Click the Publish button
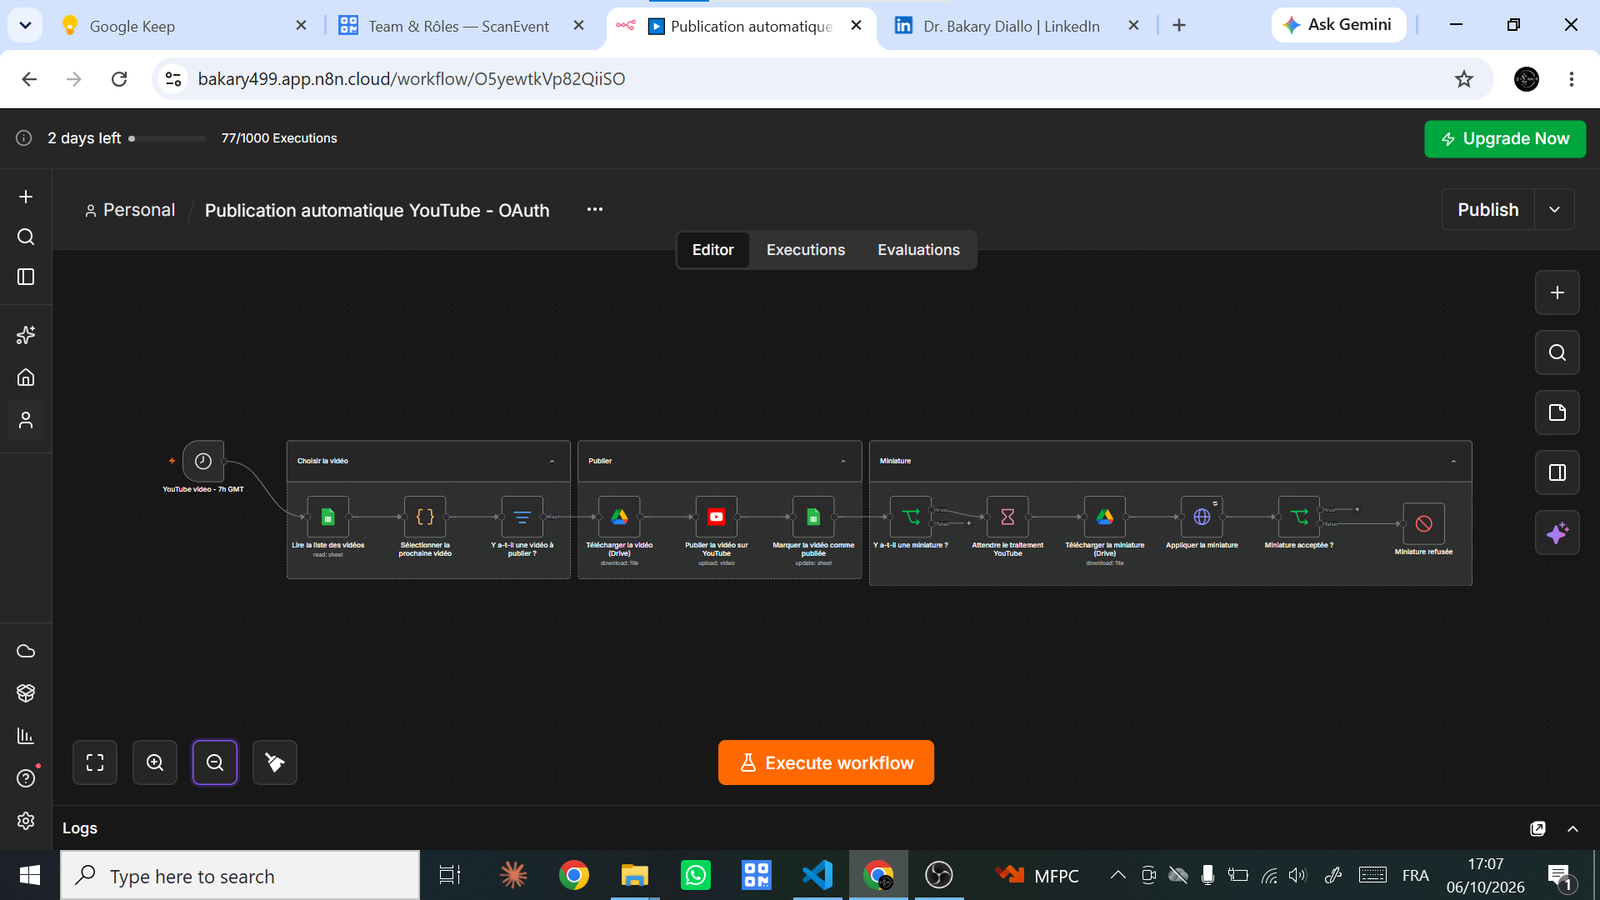This screenshot has width=1600, height=900. (1488, 210)
